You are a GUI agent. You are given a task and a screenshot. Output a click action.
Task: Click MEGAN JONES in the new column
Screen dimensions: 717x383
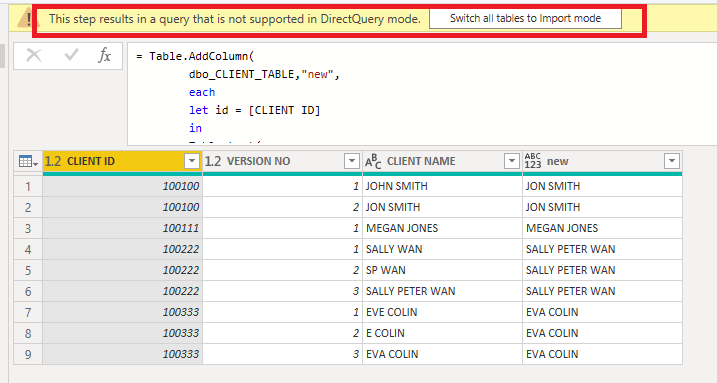pos(602,229)
